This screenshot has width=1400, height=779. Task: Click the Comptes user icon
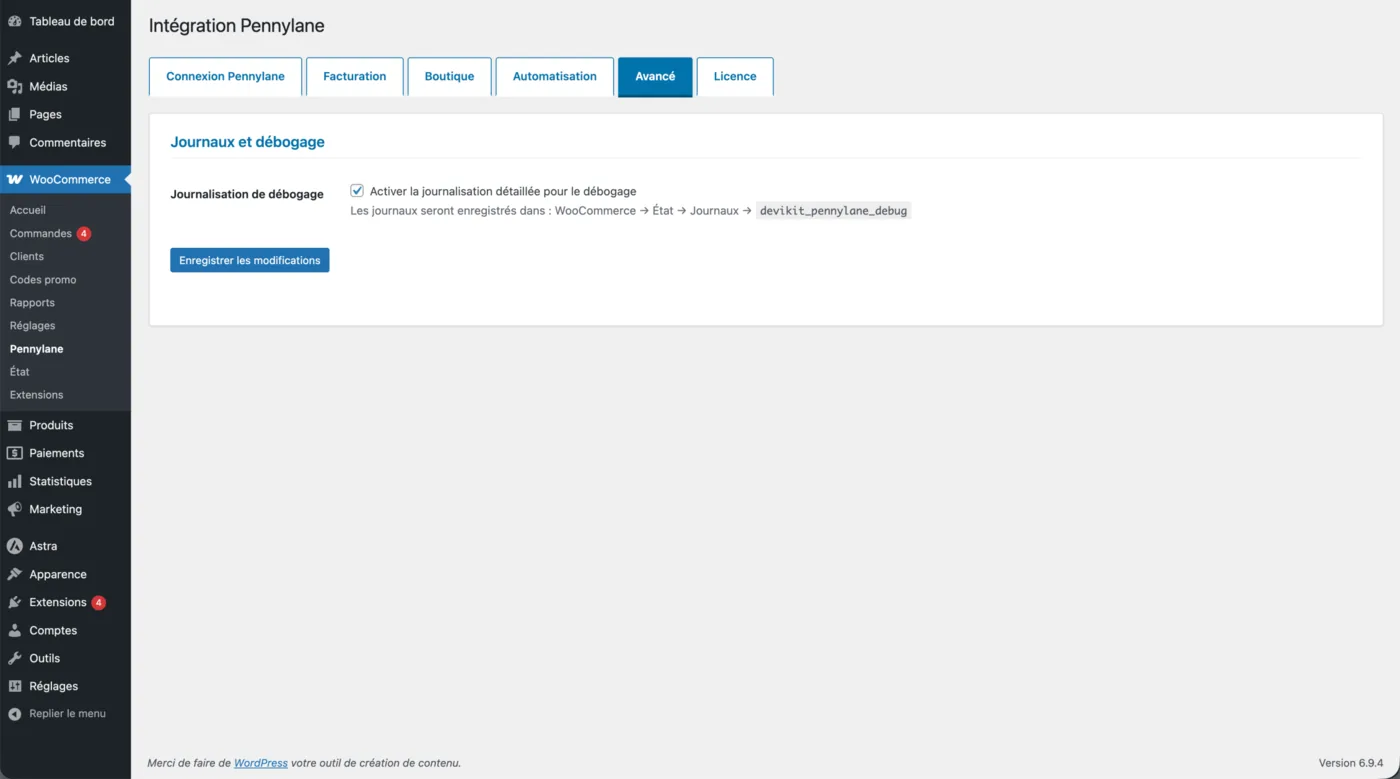(14, 630)
